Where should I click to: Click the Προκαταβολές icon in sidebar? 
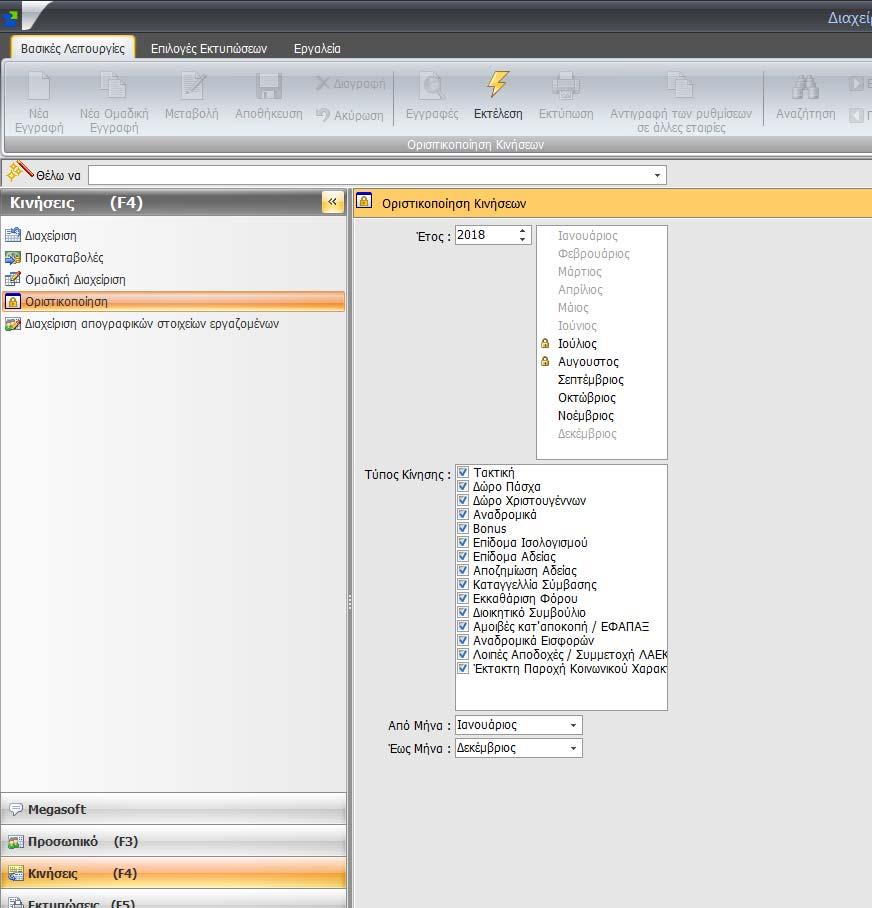(x=13, y=257)
